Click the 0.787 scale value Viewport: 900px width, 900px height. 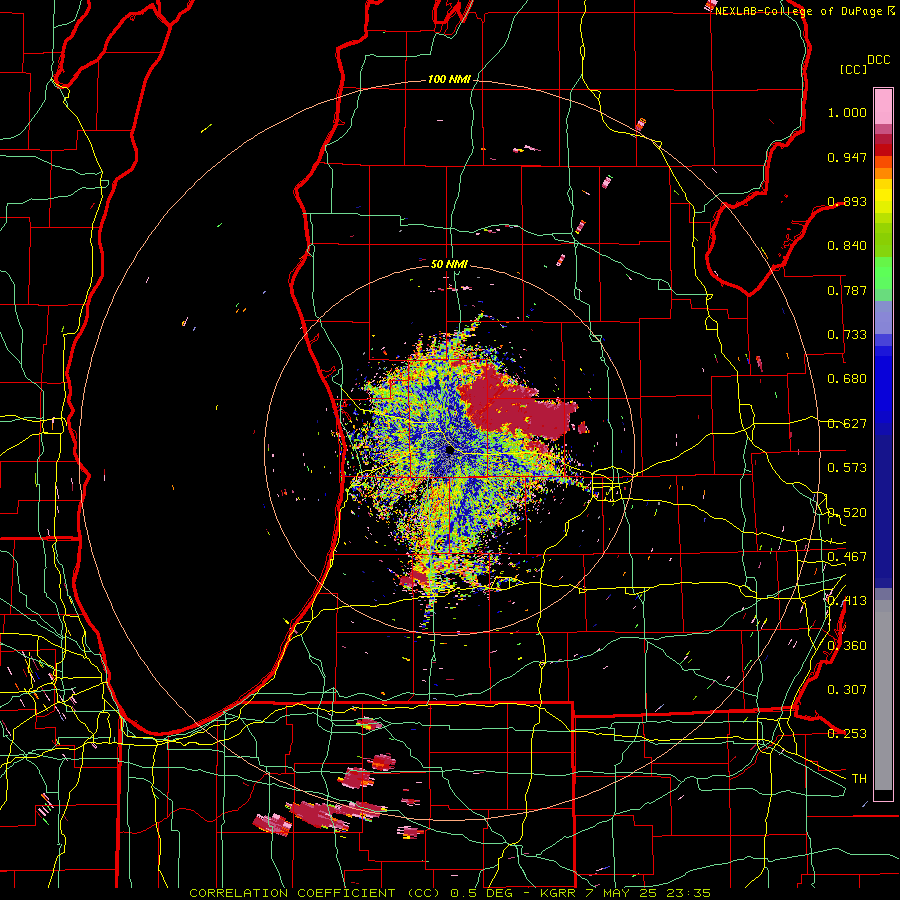[x=847, y=290]
